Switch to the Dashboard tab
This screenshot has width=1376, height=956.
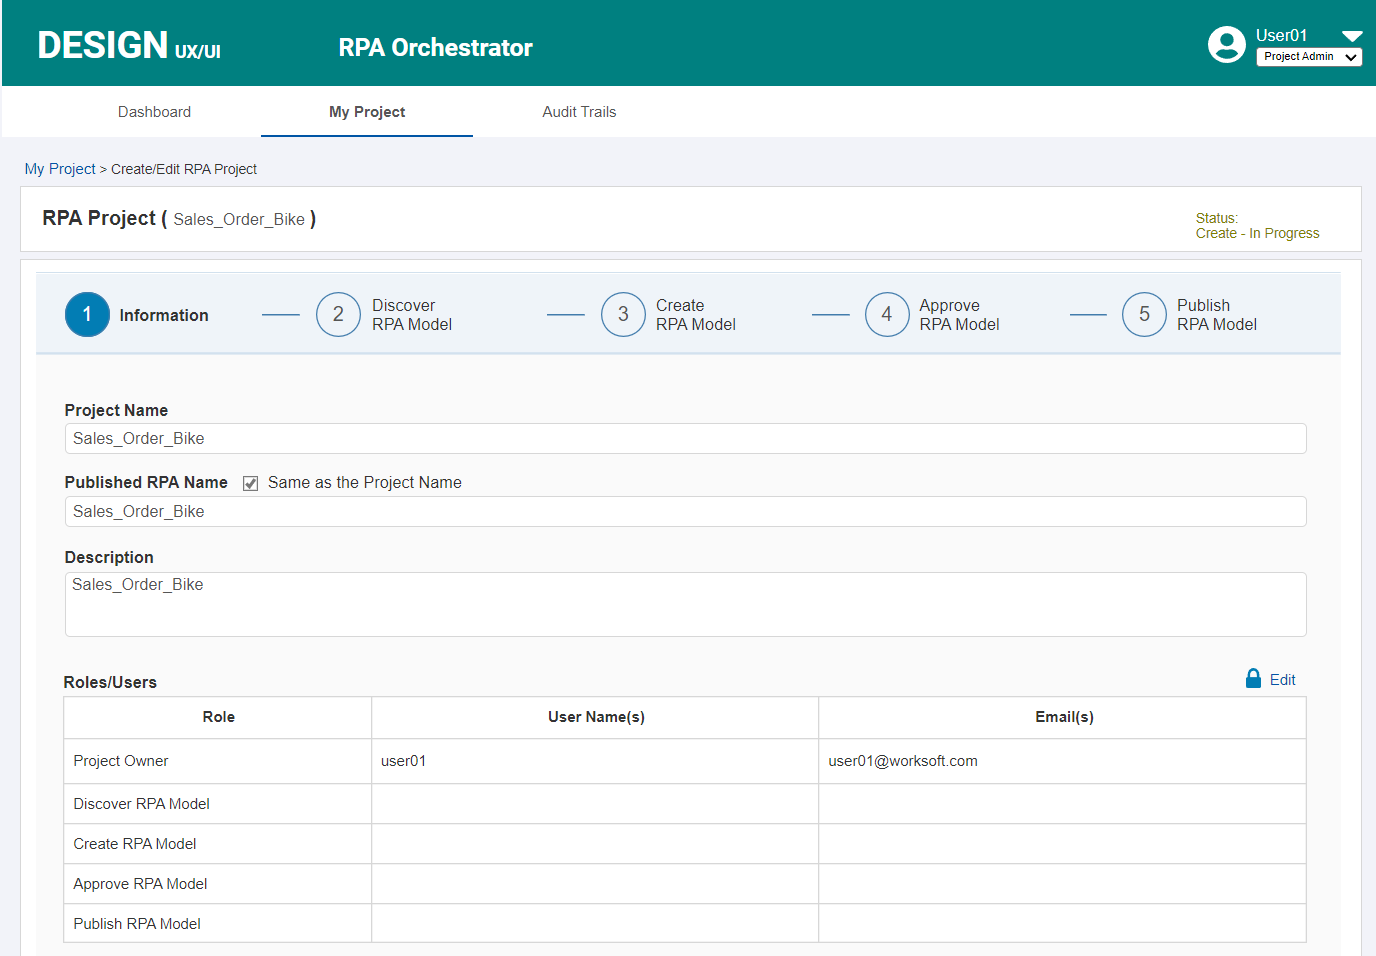(154, 111)
